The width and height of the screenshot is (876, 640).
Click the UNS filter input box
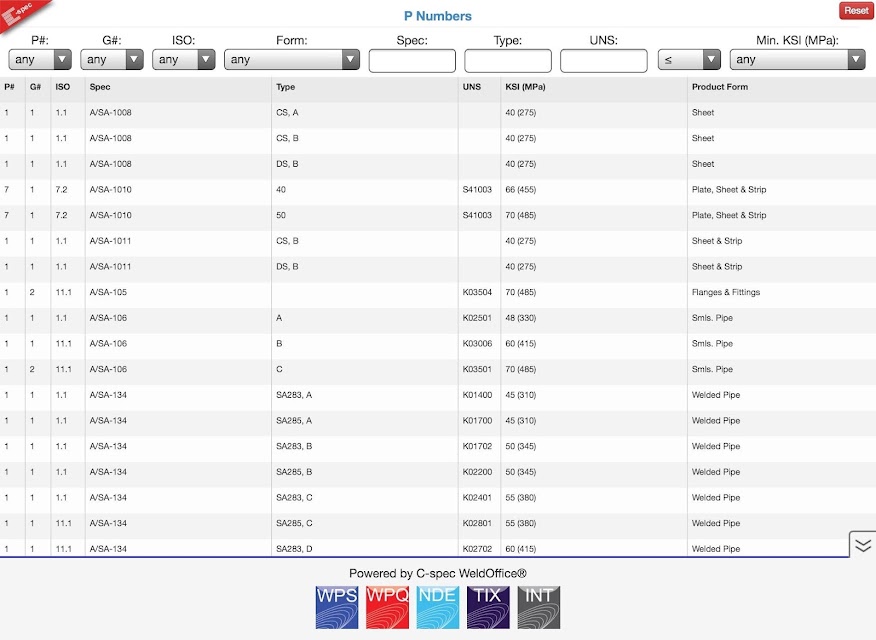click(x=604, y=61)
